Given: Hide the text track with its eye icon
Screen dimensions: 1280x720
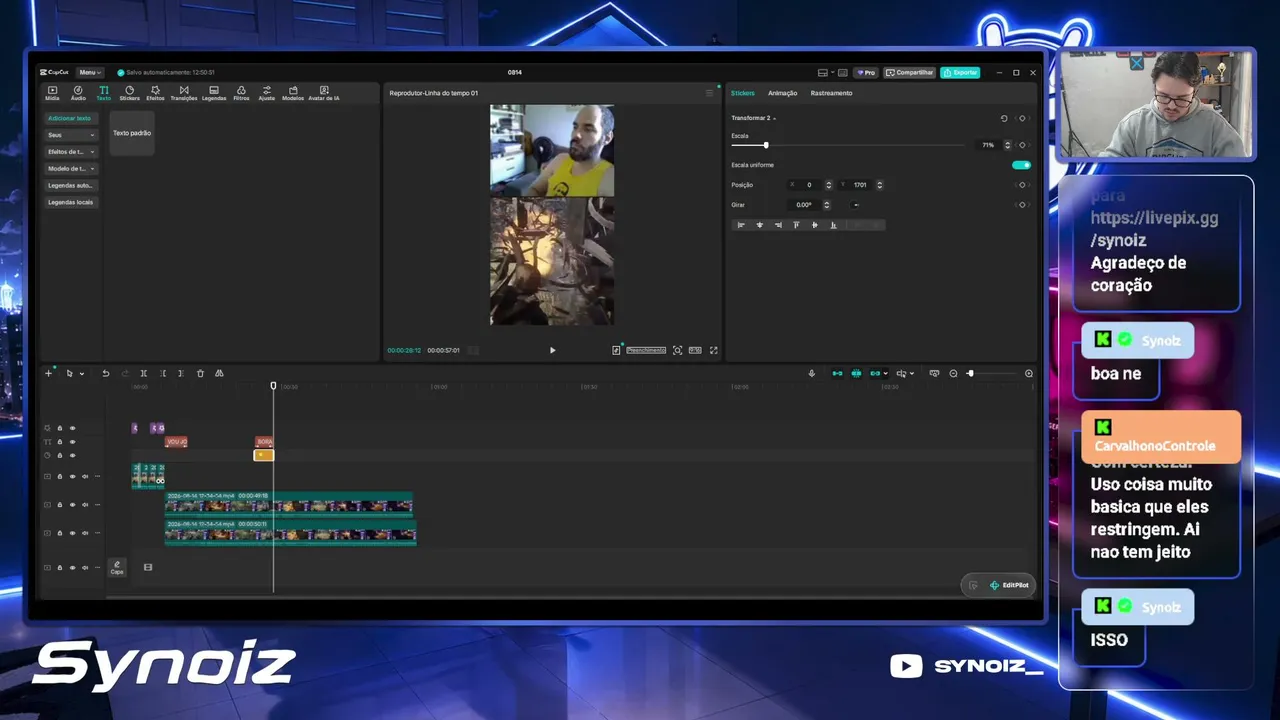Looking at the screenshot, I should coord(72,442).
